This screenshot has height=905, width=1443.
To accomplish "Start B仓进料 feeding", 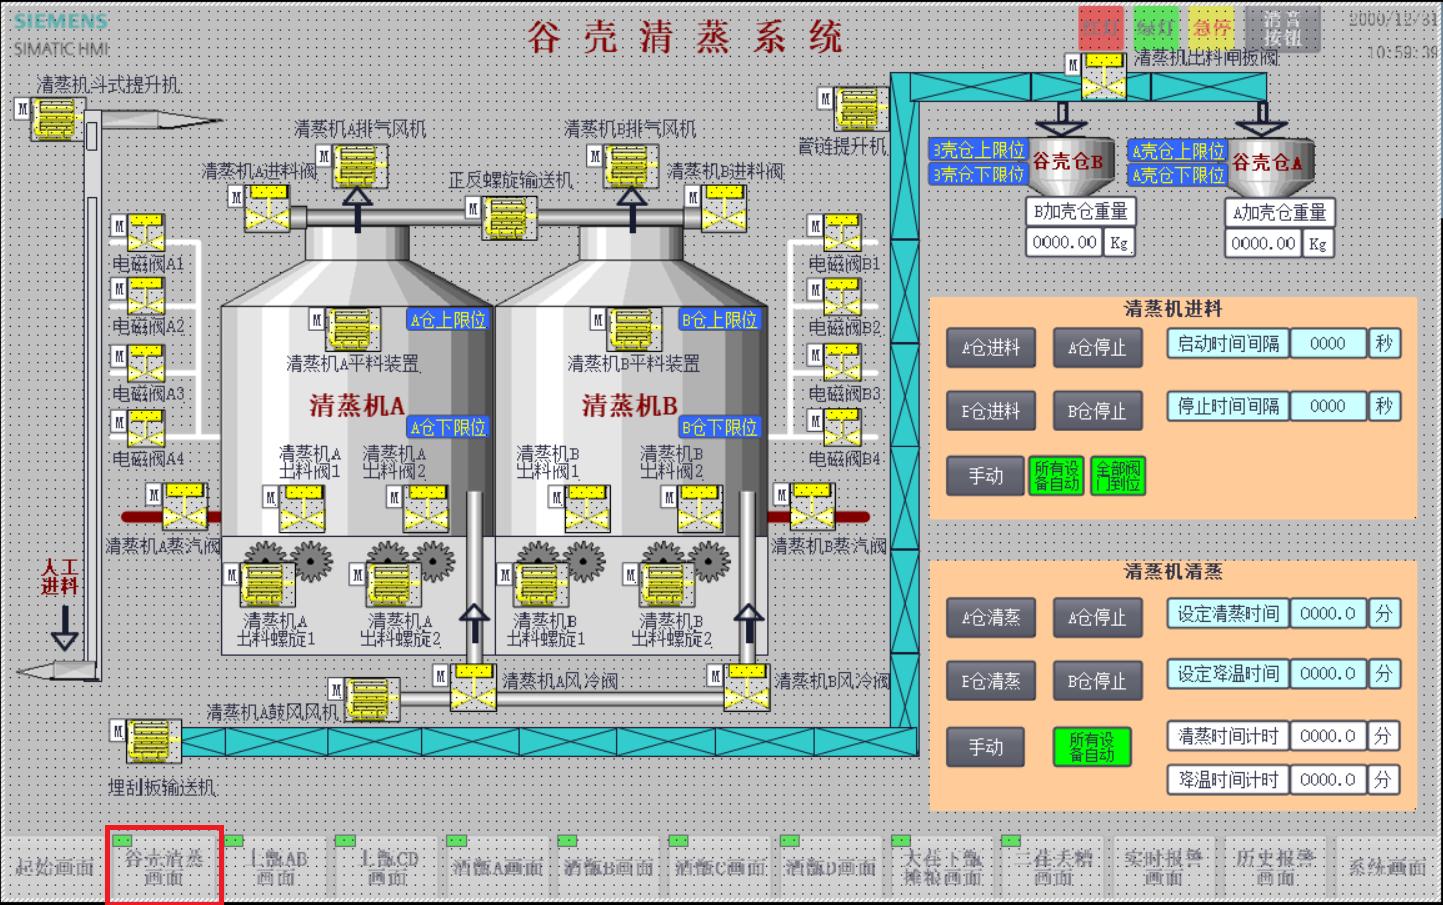I will (991, 411).
